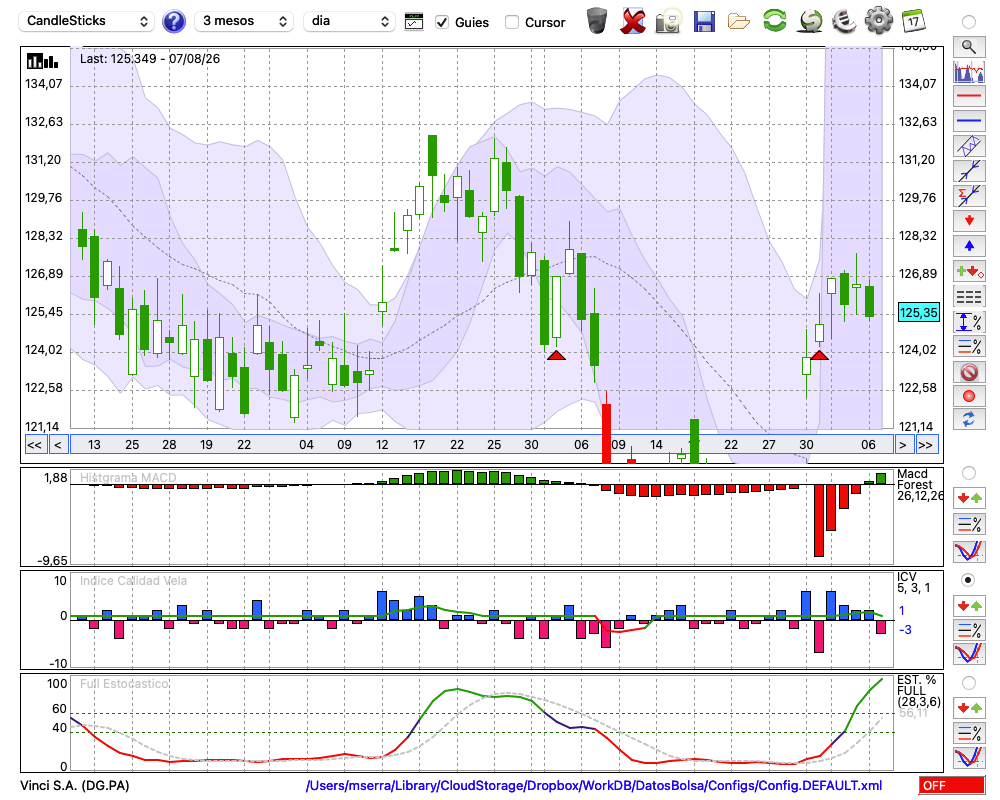
Task: Open the calendar icon showing 17
Action: click(913, 21)
